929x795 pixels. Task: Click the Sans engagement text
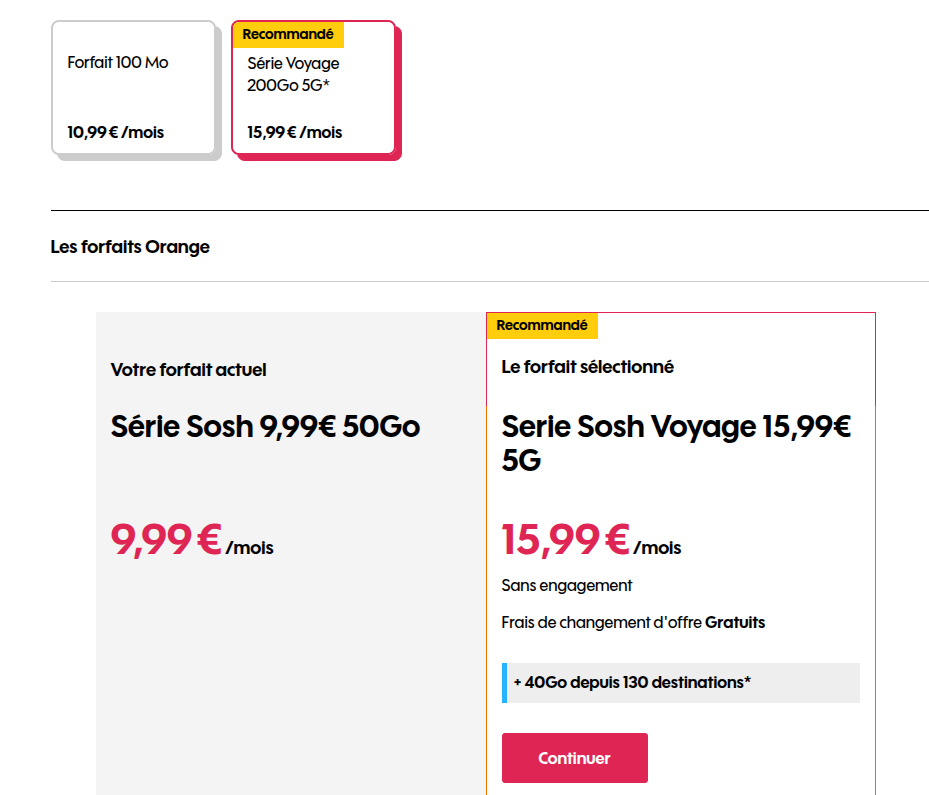567,586
